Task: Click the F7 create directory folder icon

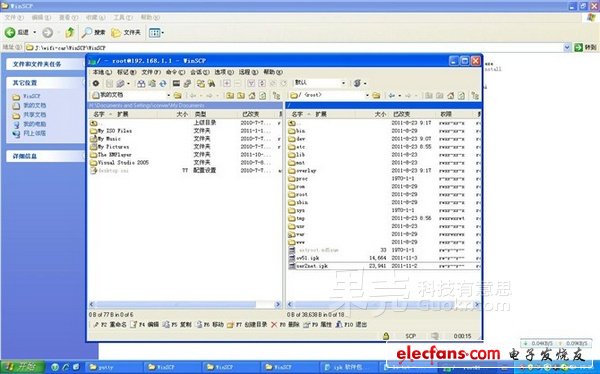Action: tap(230, 325)
